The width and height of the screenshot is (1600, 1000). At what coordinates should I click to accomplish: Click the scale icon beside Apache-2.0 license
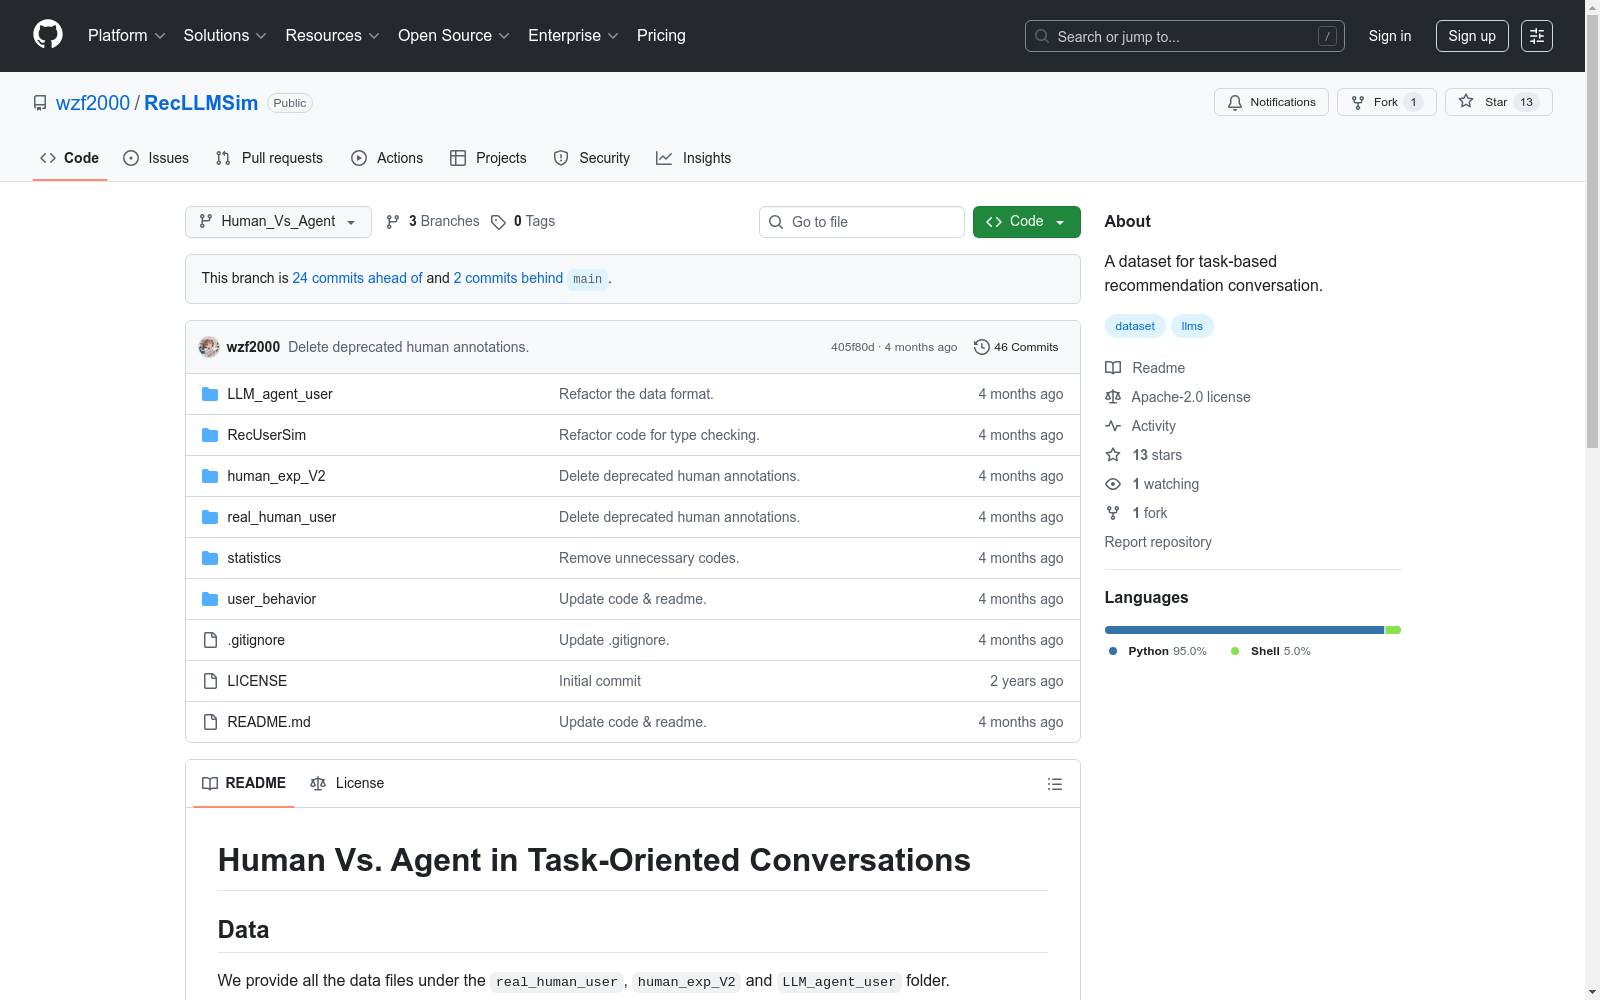[1113, 397]
